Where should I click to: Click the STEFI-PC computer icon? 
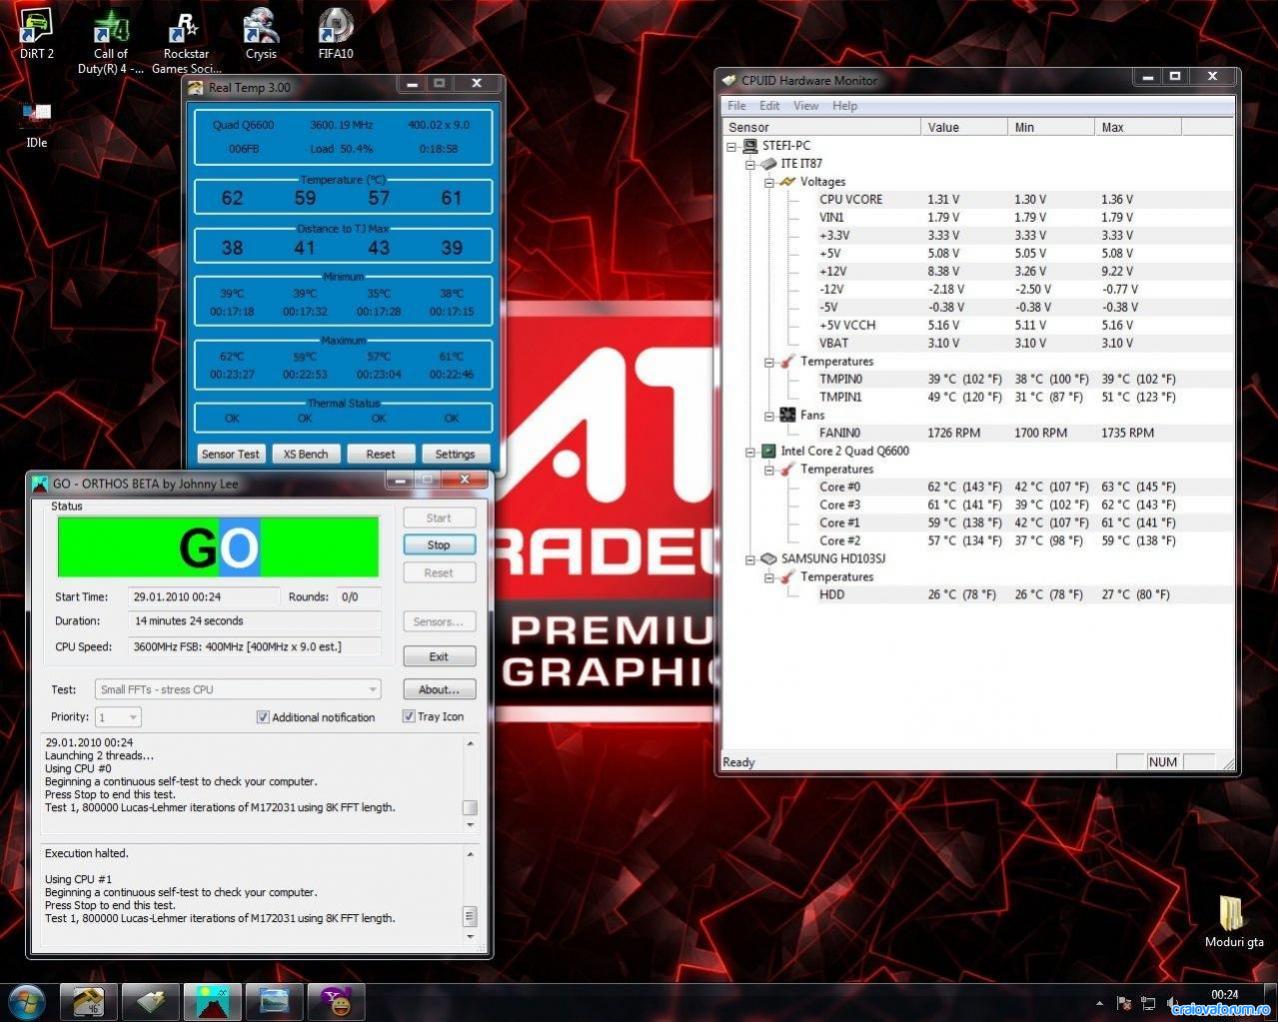pyautogui.click(x=751, y=146)
